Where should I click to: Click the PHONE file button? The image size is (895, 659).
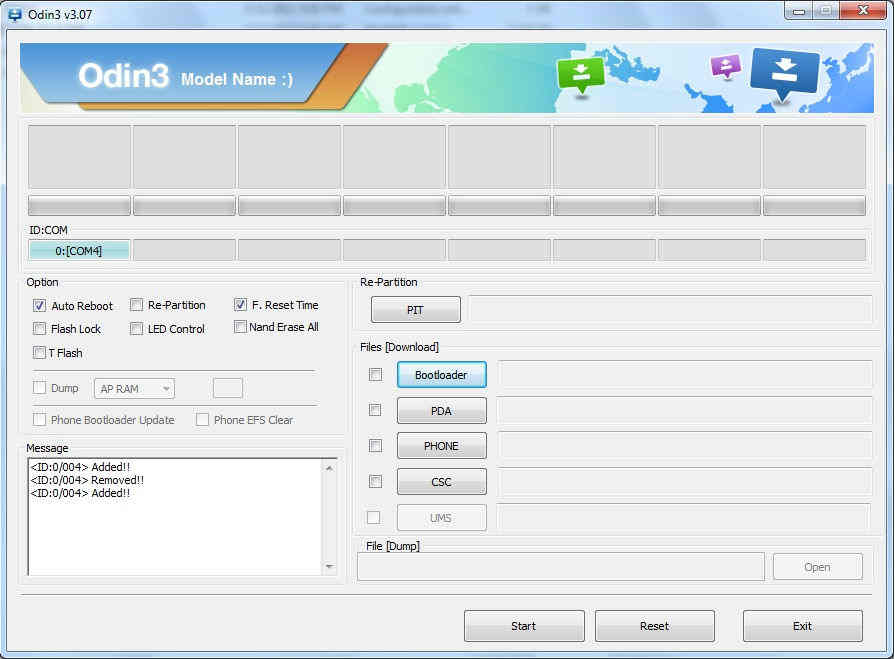click(442, 446)
